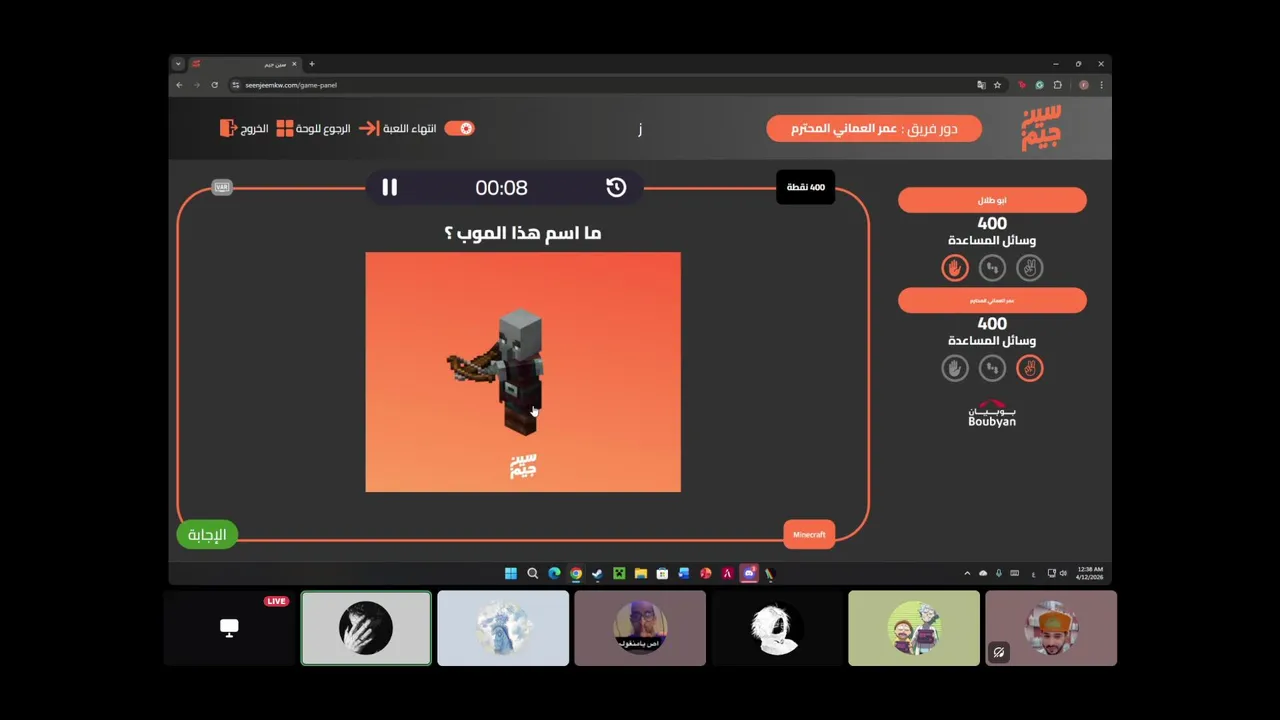The image size is (1280, 720).
Task: Open Discord from the taskbar
Action: tap(749, 573)
